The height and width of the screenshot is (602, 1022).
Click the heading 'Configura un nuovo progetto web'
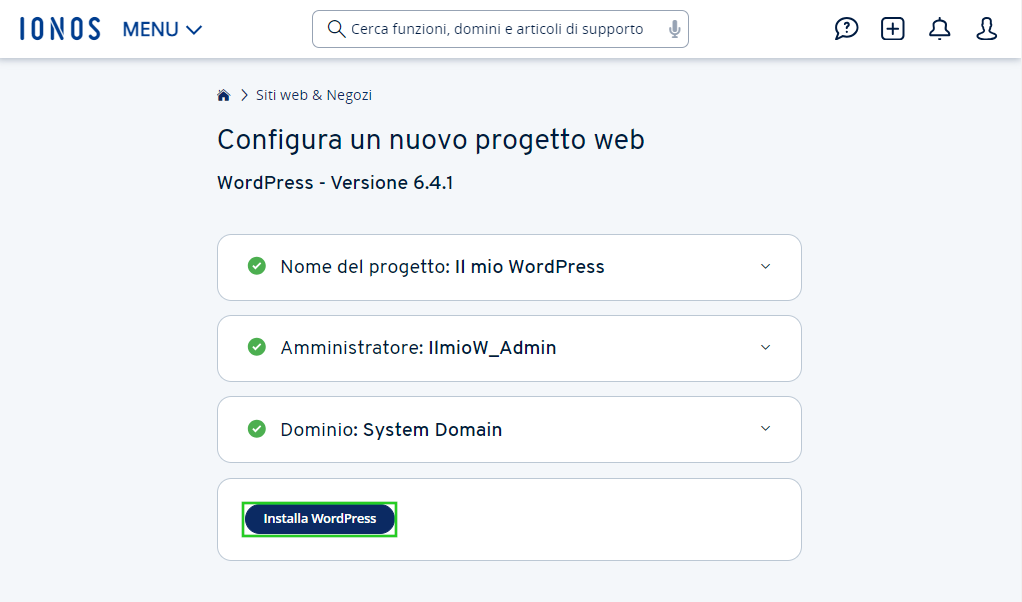[431, 139]
